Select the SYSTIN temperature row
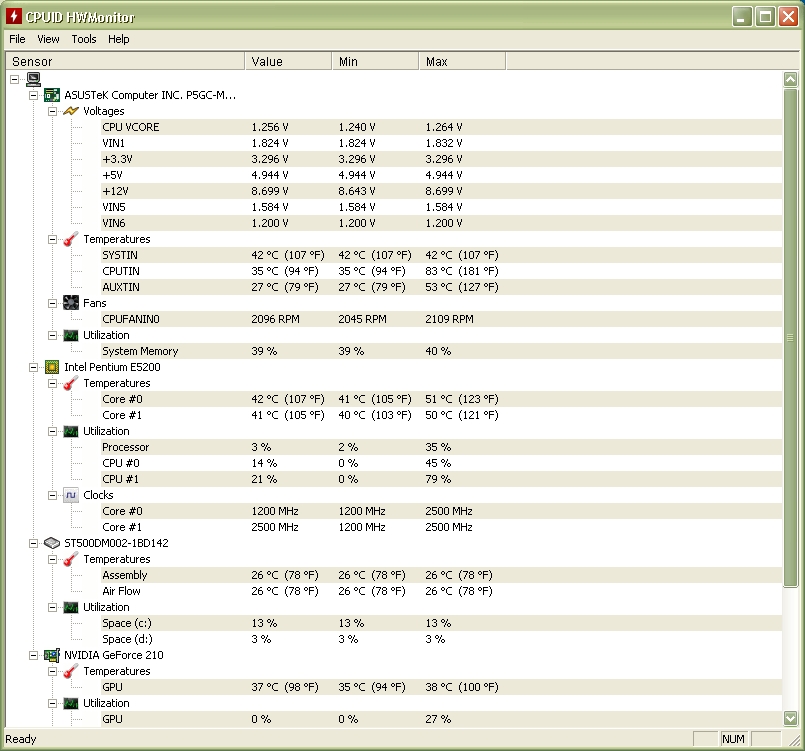 pyautogui.click(x=442, y=255)
